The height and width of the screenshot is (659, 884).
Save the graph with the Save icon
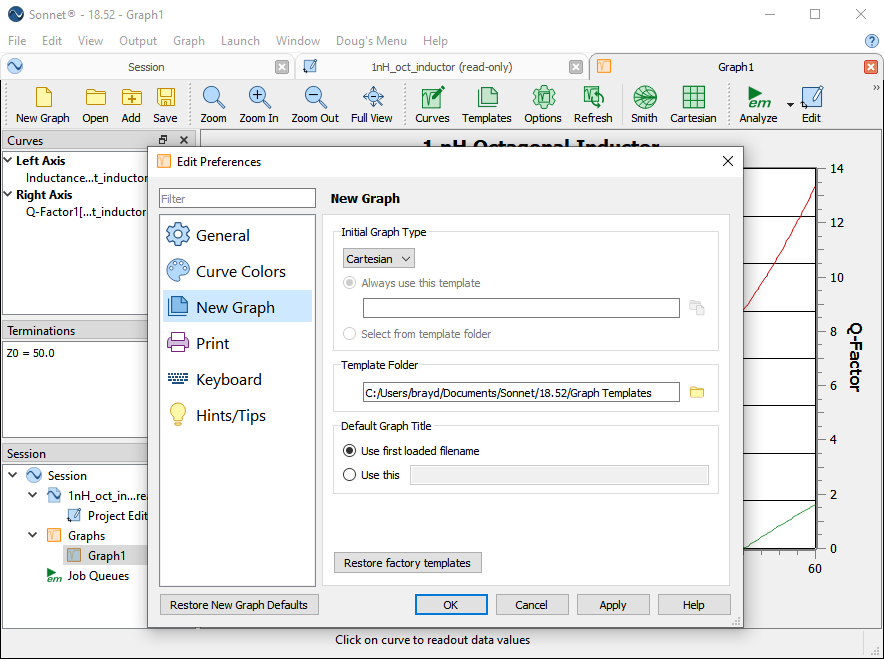click(x=165, y=105)
